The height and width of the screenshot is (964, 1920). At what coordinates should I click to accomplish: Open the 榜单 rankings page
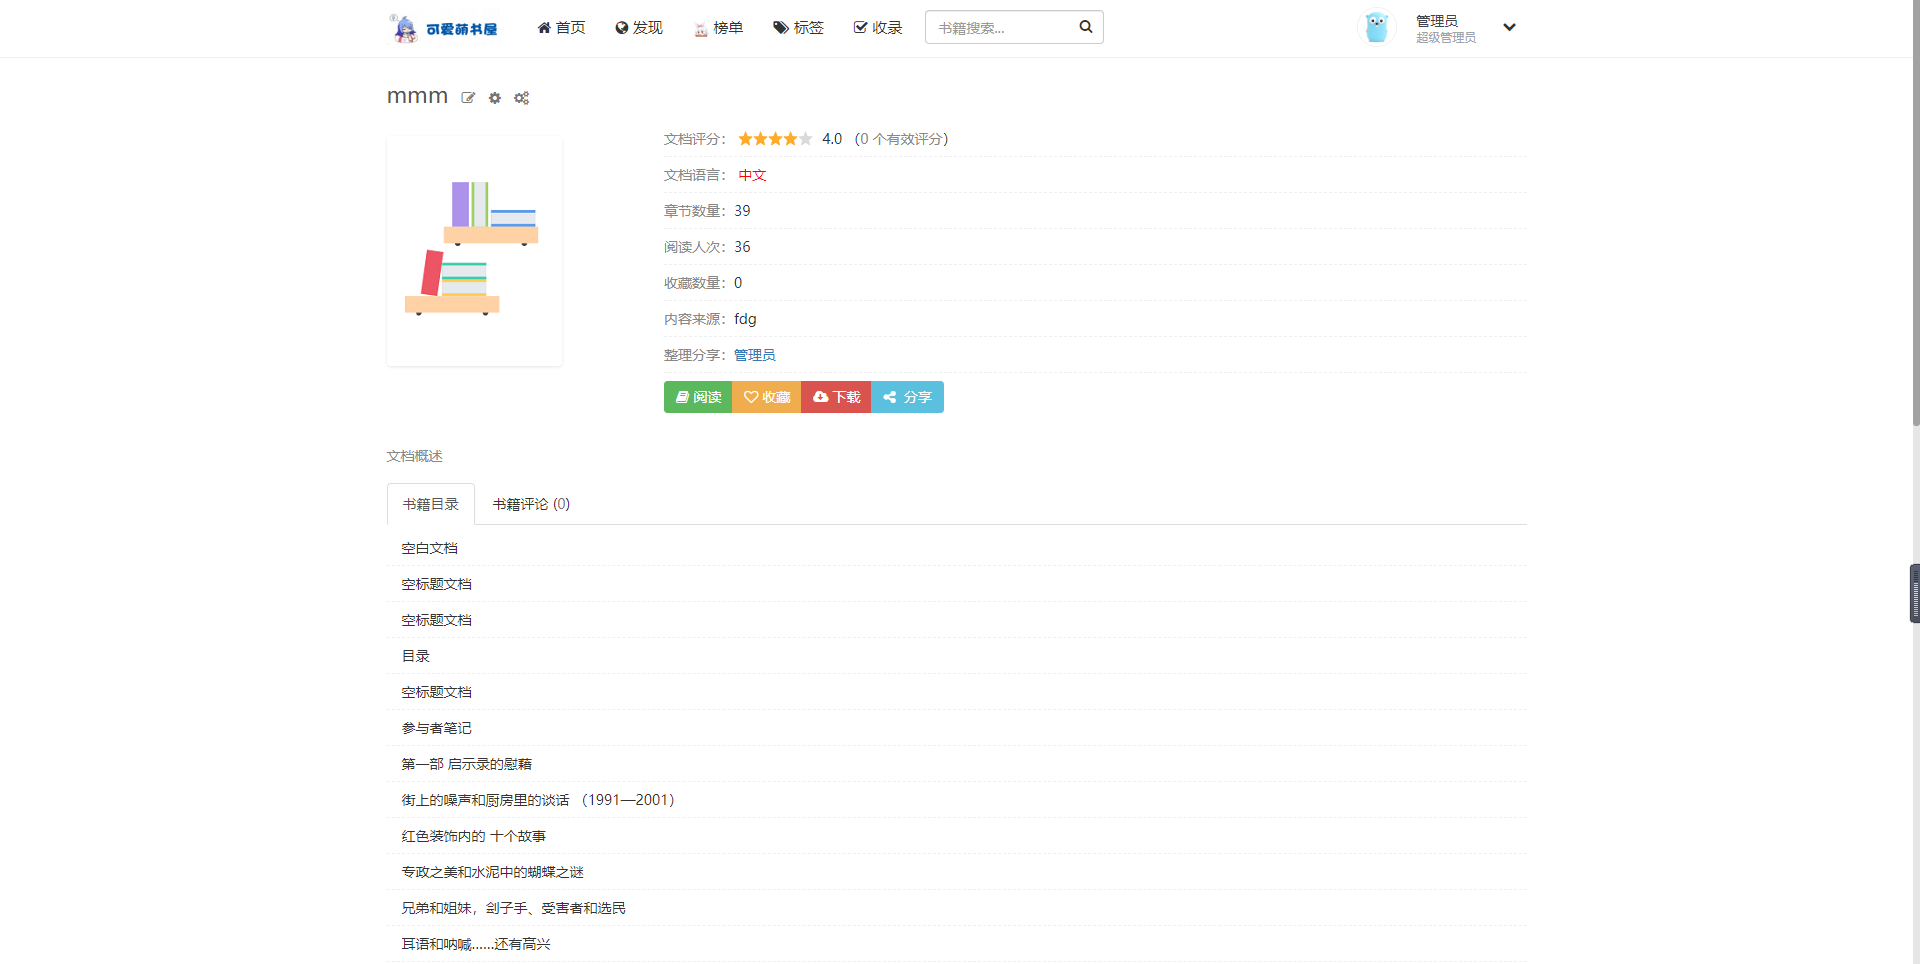click(x=718, y=28)
